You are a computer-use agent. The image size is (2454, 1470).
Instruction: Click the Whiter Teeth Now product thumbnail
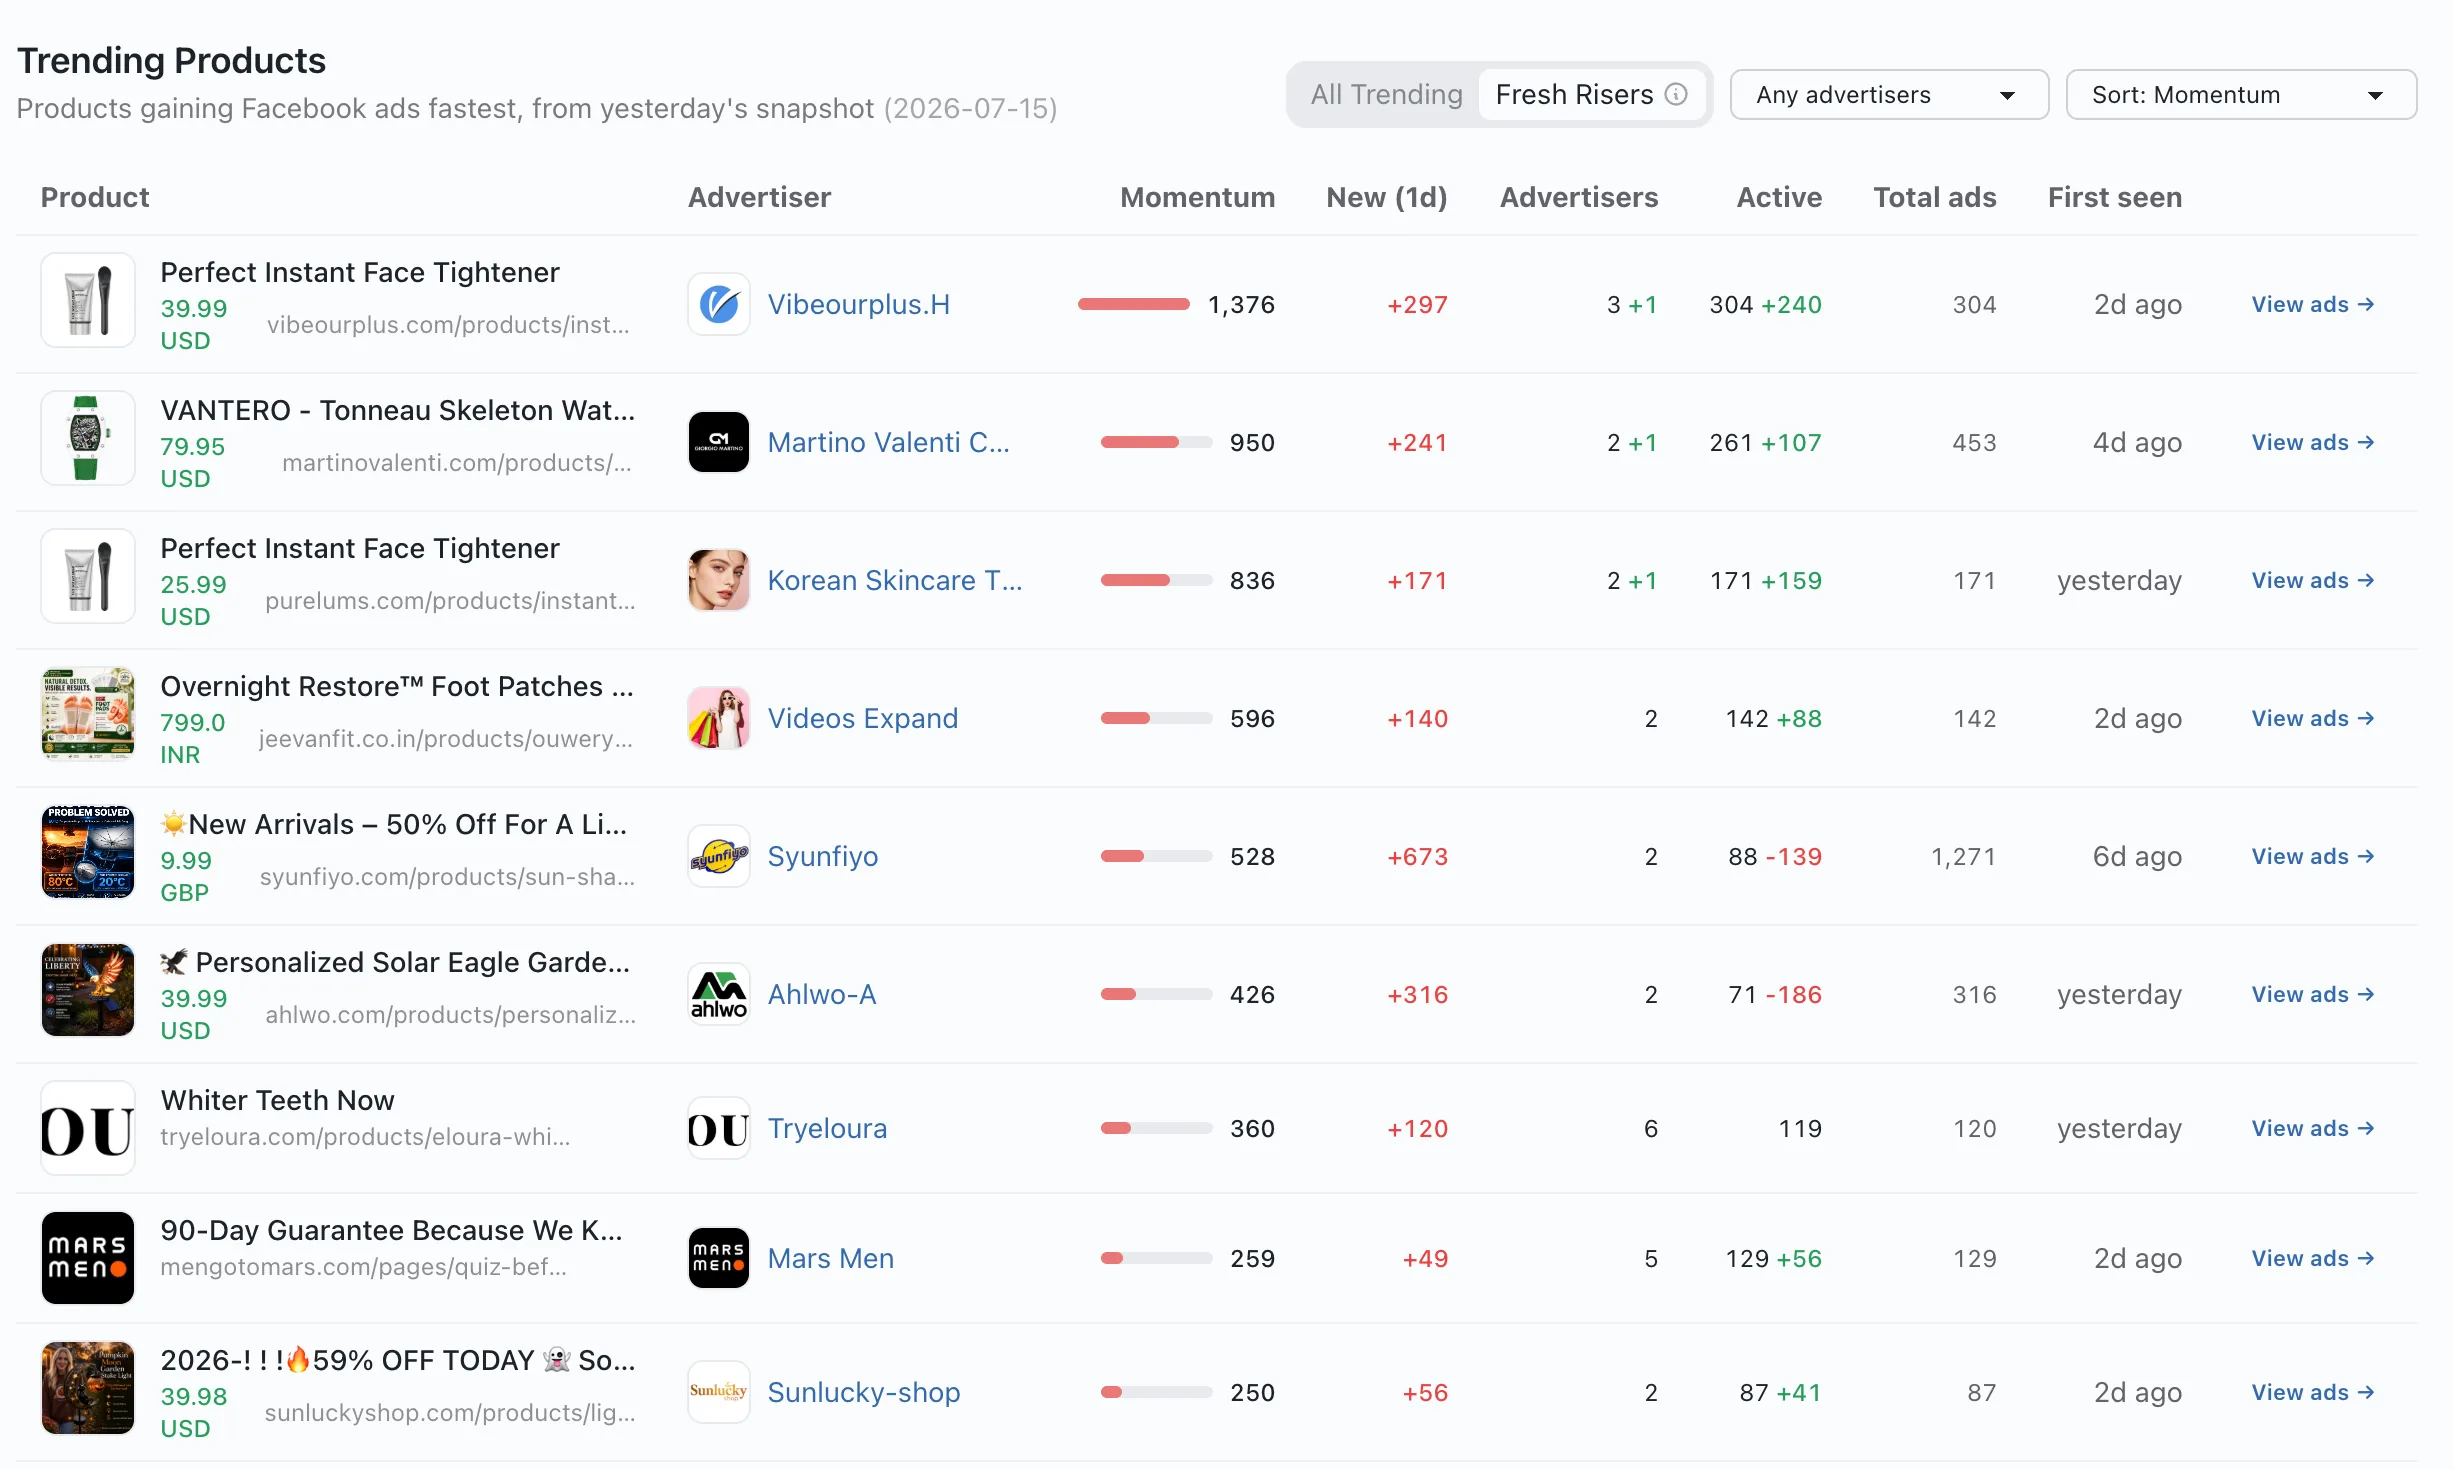pos(88,1128)
